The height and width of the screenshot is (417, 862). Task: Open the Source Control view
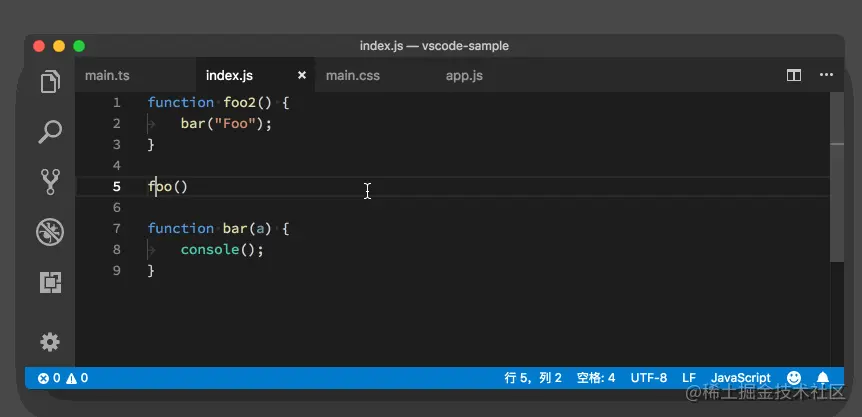[x=50, y=182]
